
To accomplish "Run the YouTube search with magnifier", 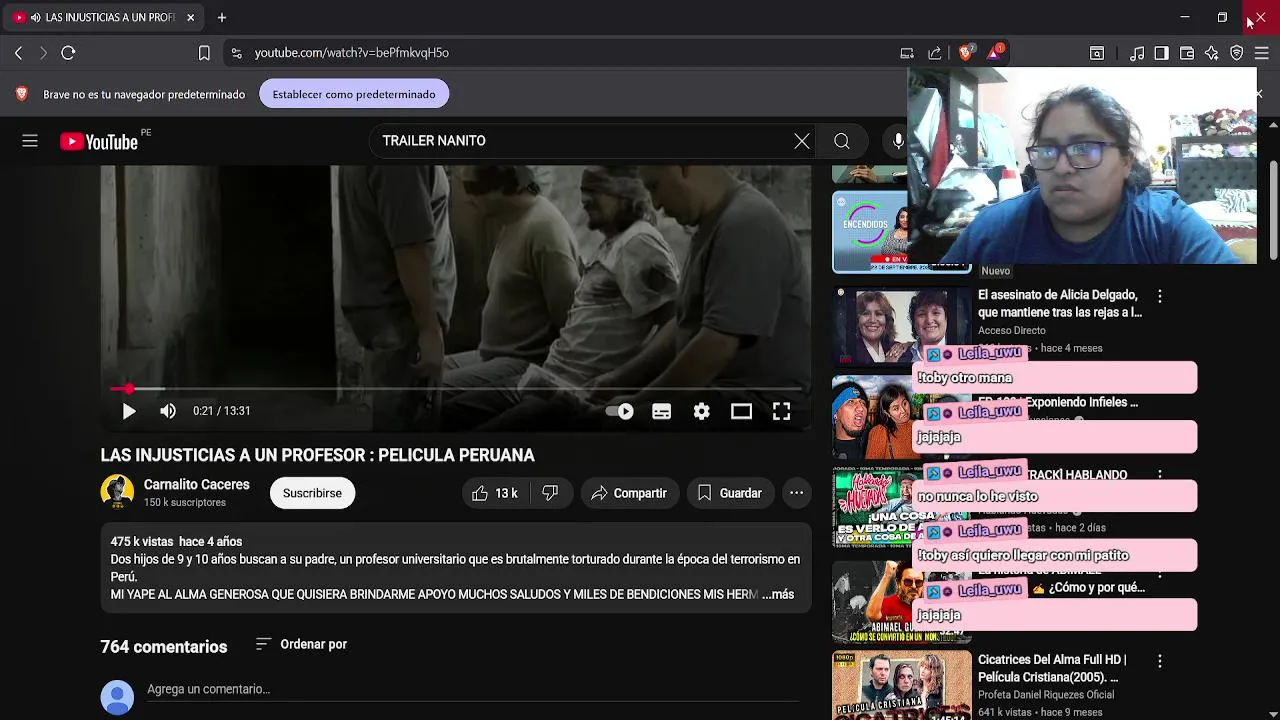I will tap(842, 141).
